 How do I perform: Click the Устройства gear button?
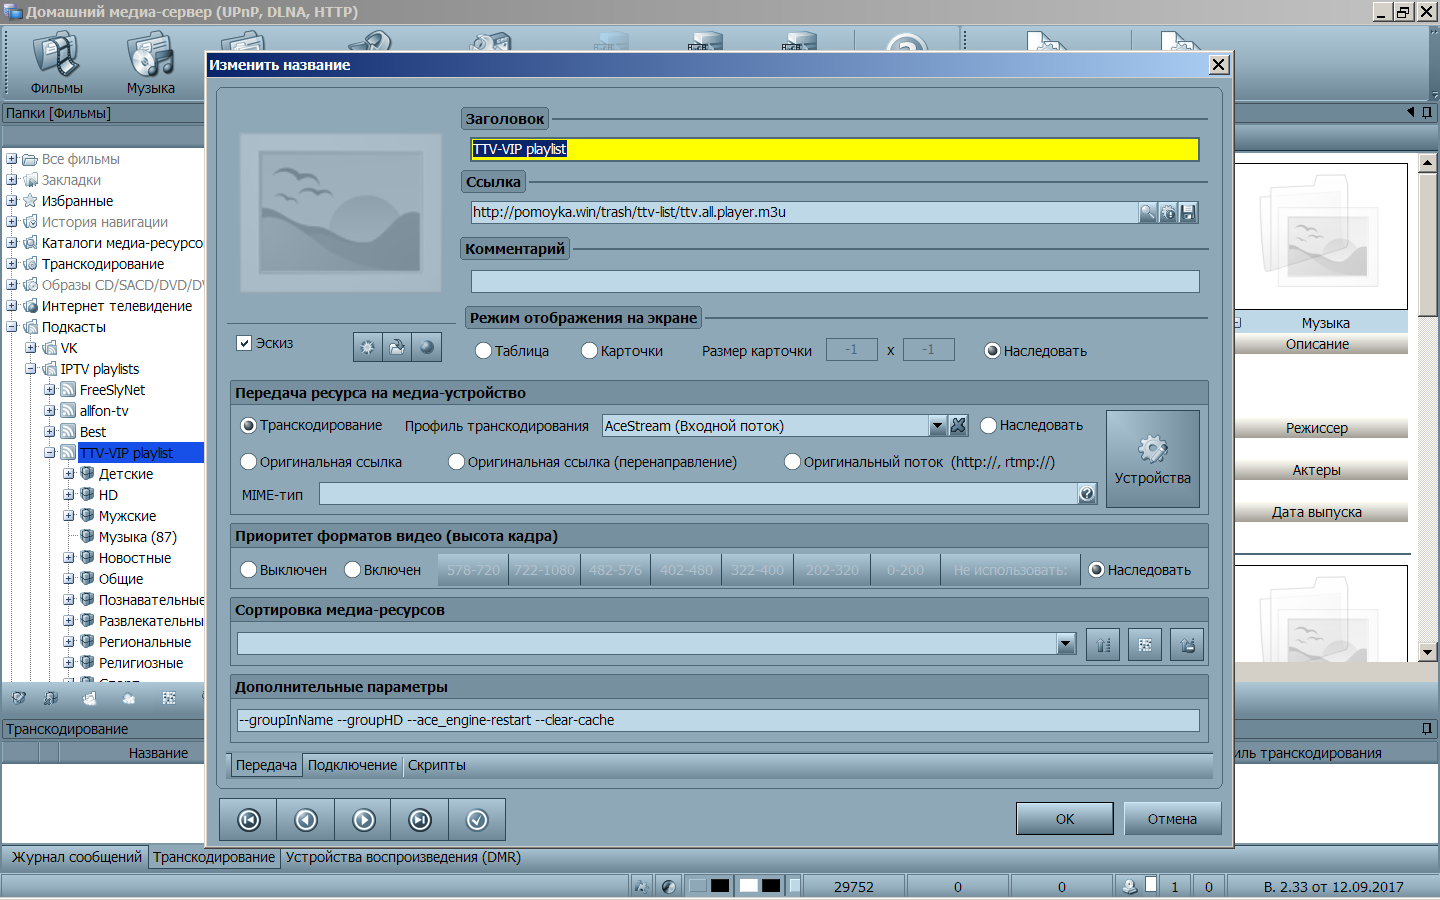(x=1152, y=459)
